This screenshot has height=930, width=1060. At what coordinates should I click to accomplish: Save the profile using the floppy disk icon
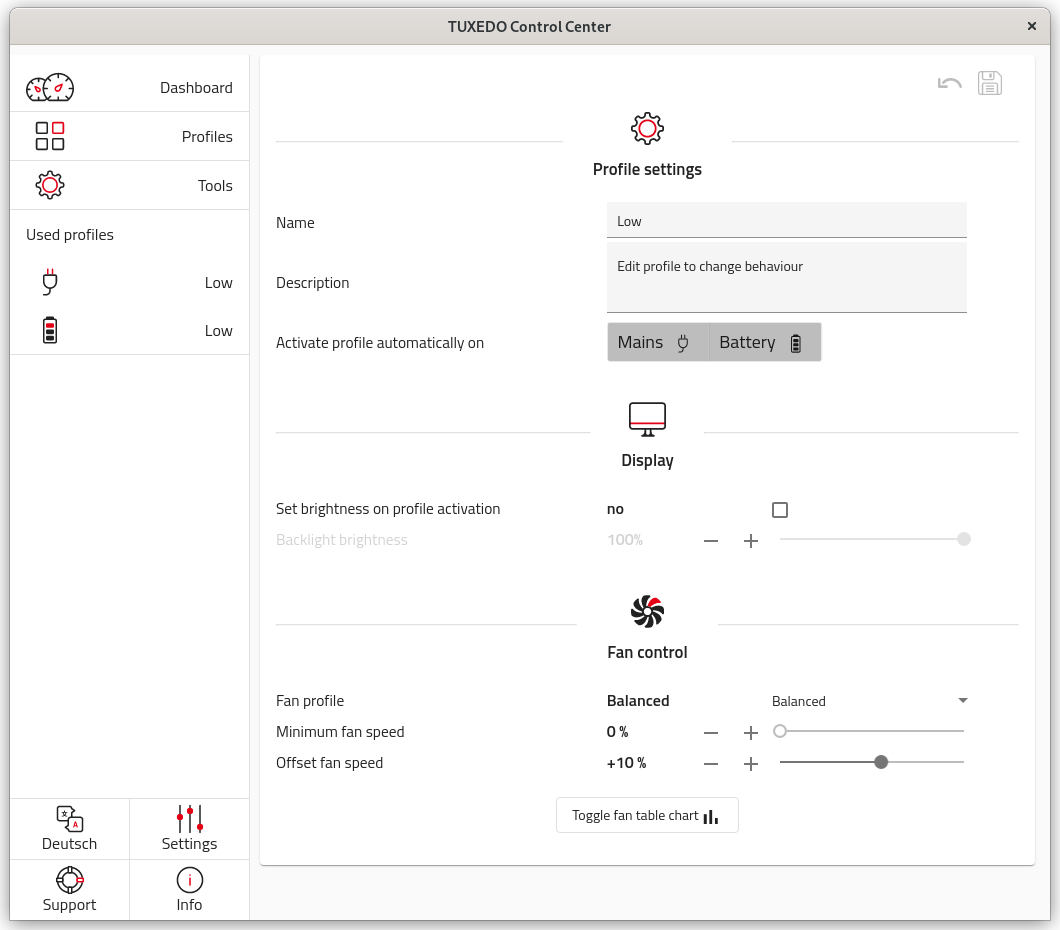[x=990, y=83]
